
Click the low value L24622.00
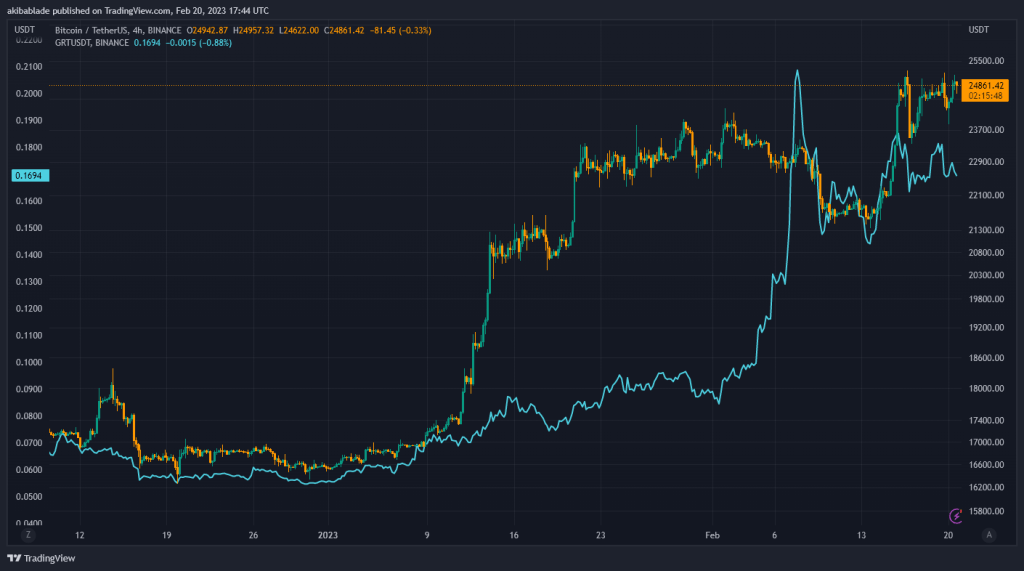click(299, 30)
